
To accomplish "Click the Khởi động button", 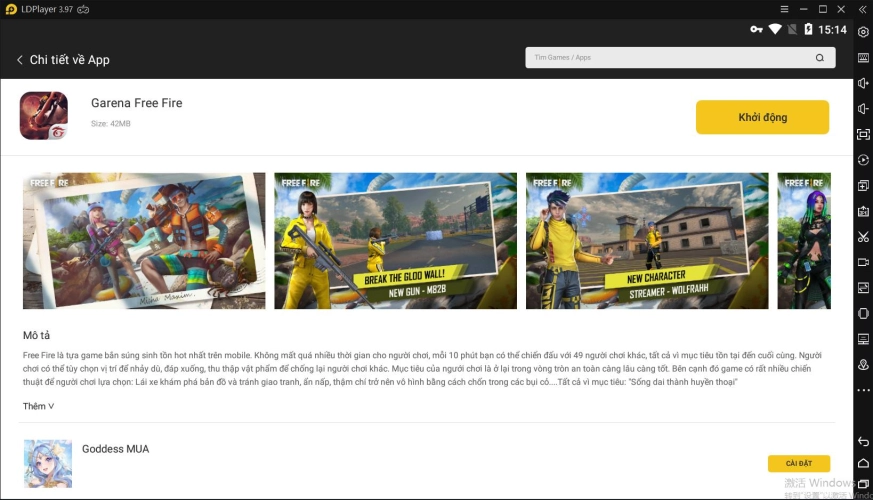I will pyautogui.click(x=762, y=117).
